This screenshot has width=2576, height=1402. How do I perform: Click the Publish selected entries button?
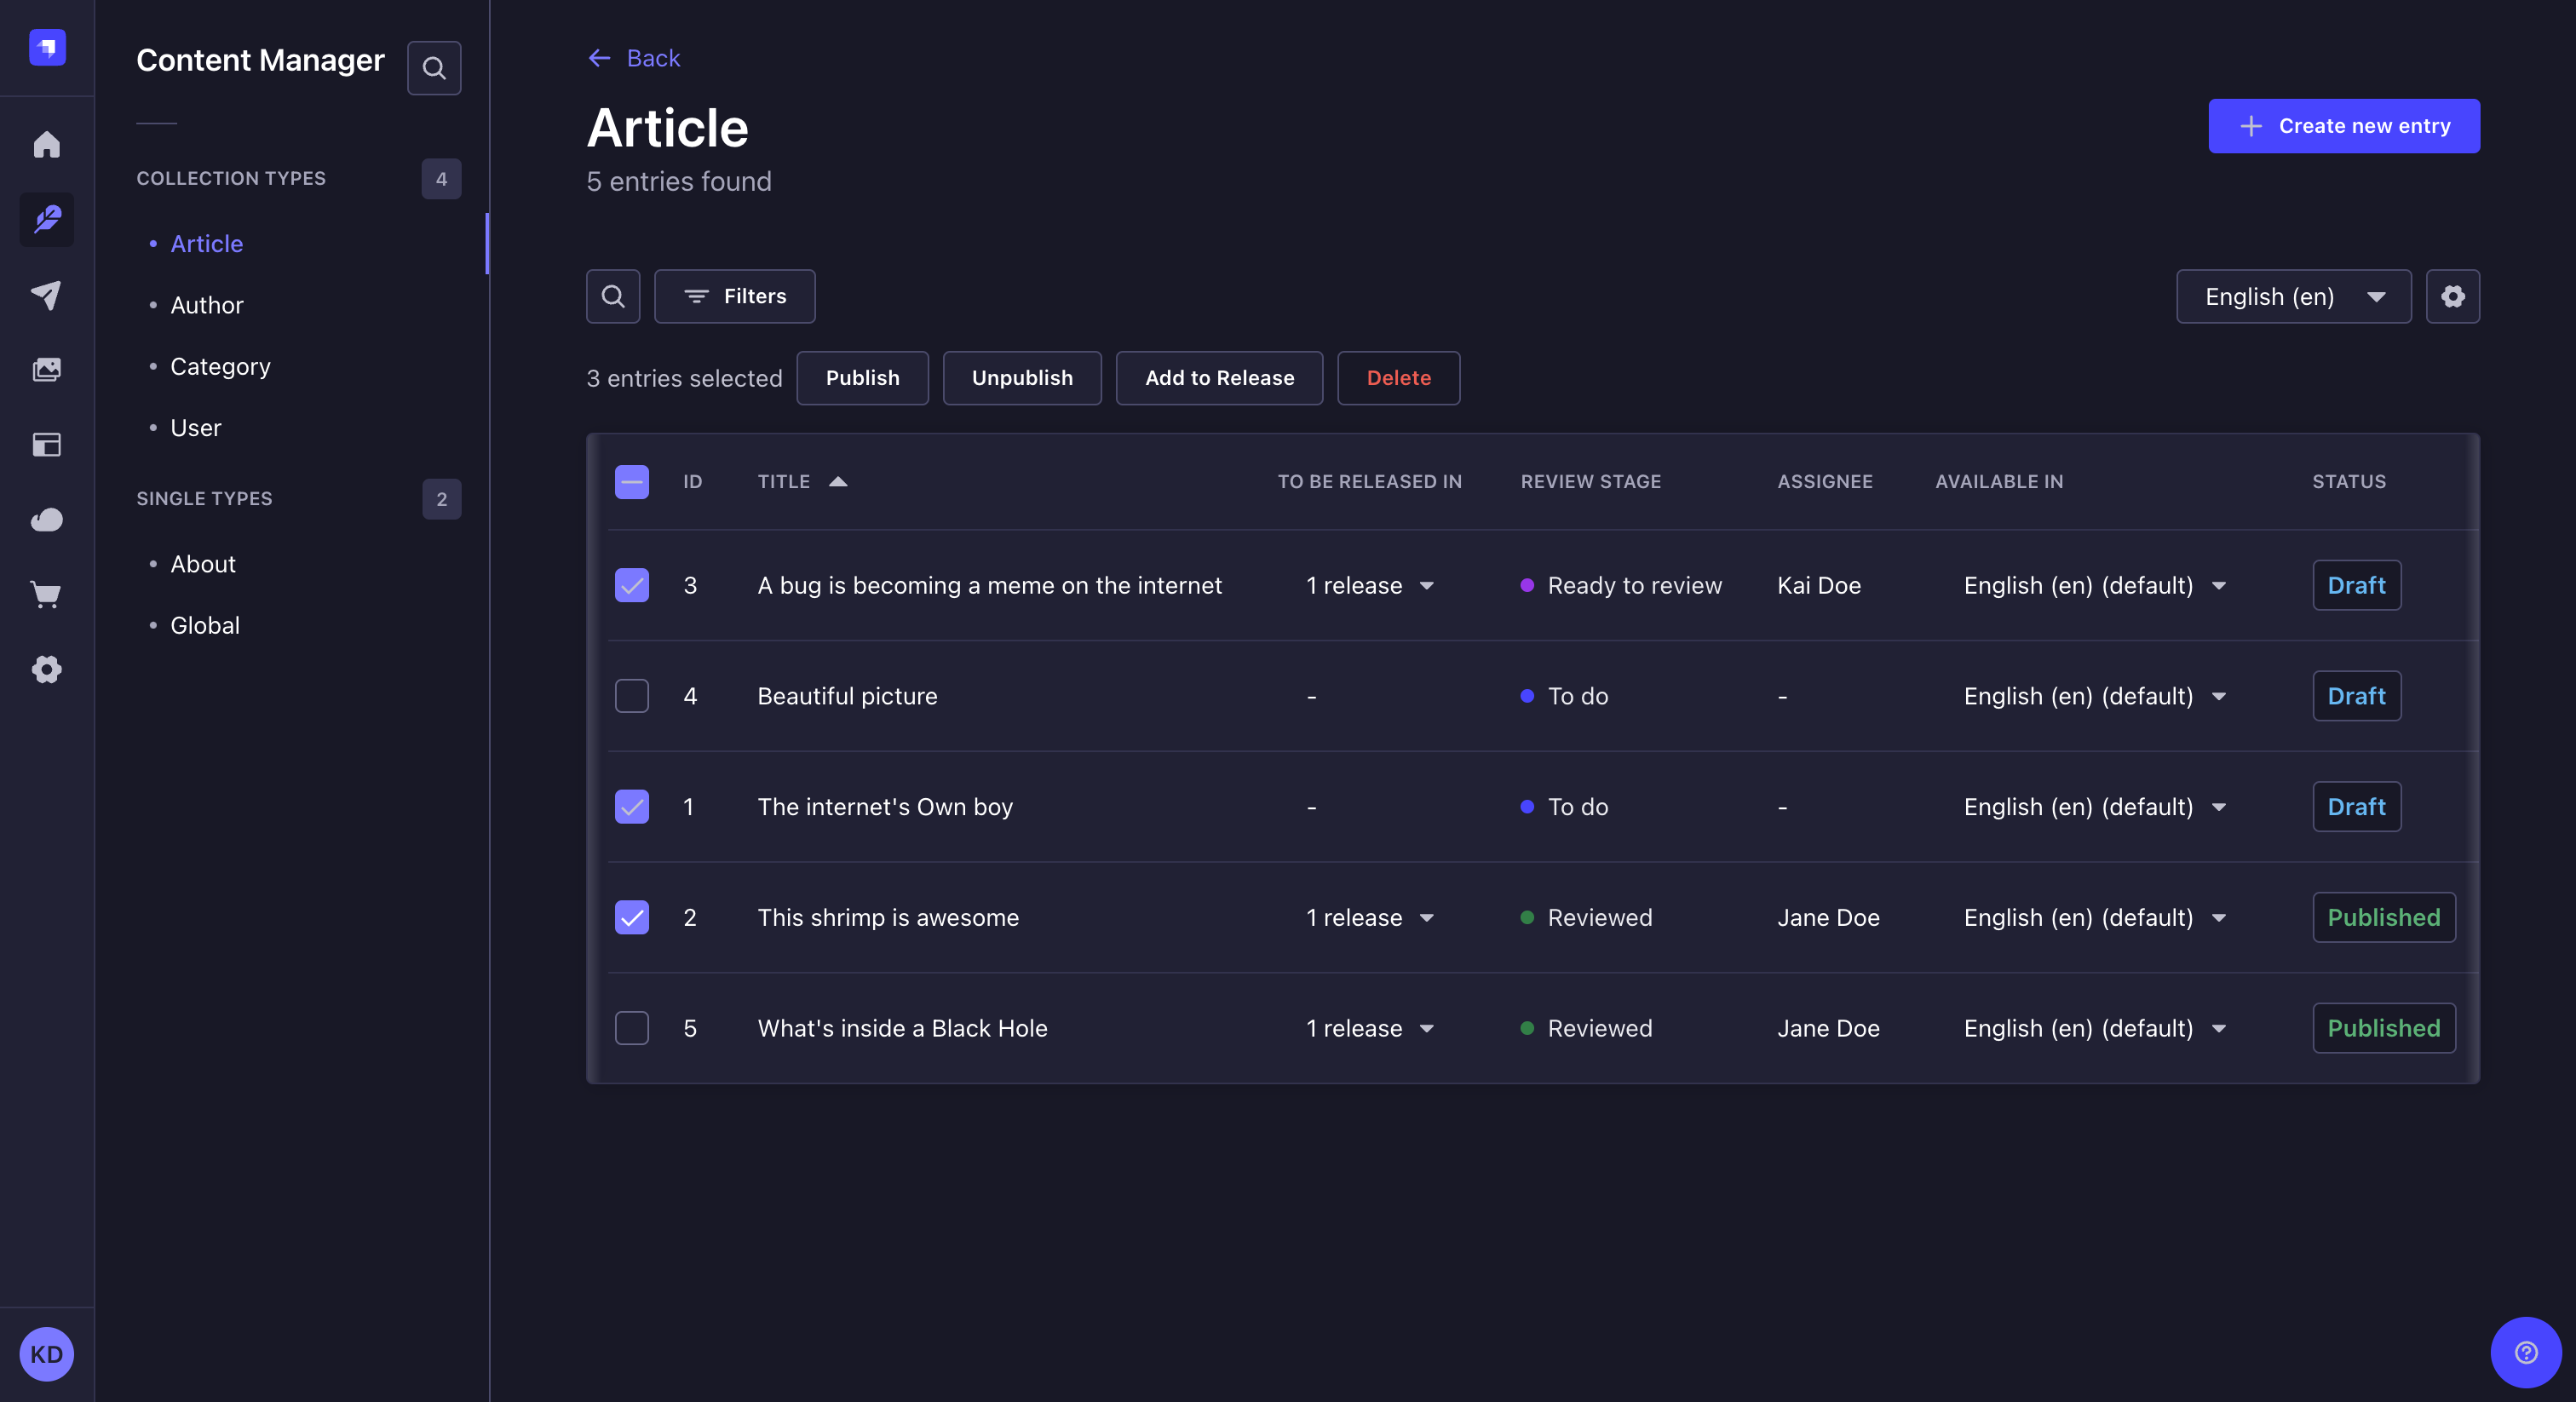point(861,378)
